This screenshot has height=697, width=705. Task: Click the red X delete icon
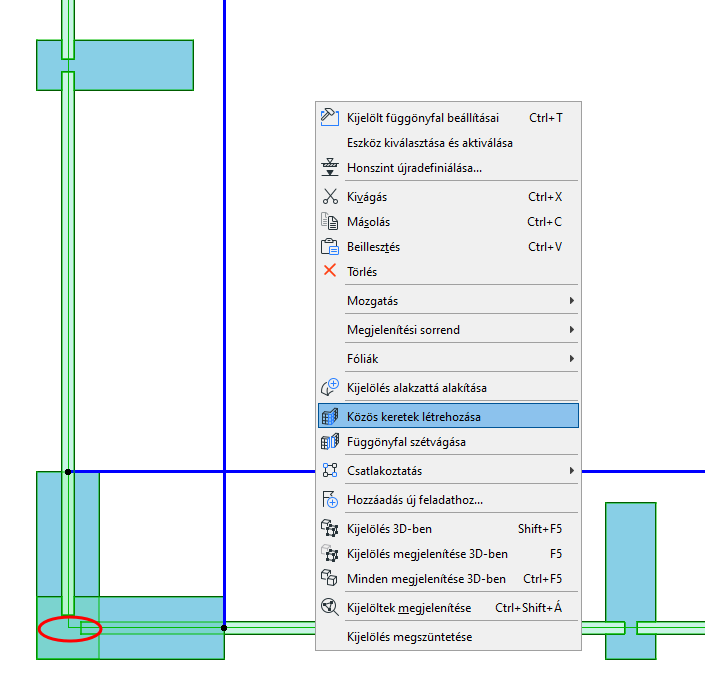pos(330,271)
